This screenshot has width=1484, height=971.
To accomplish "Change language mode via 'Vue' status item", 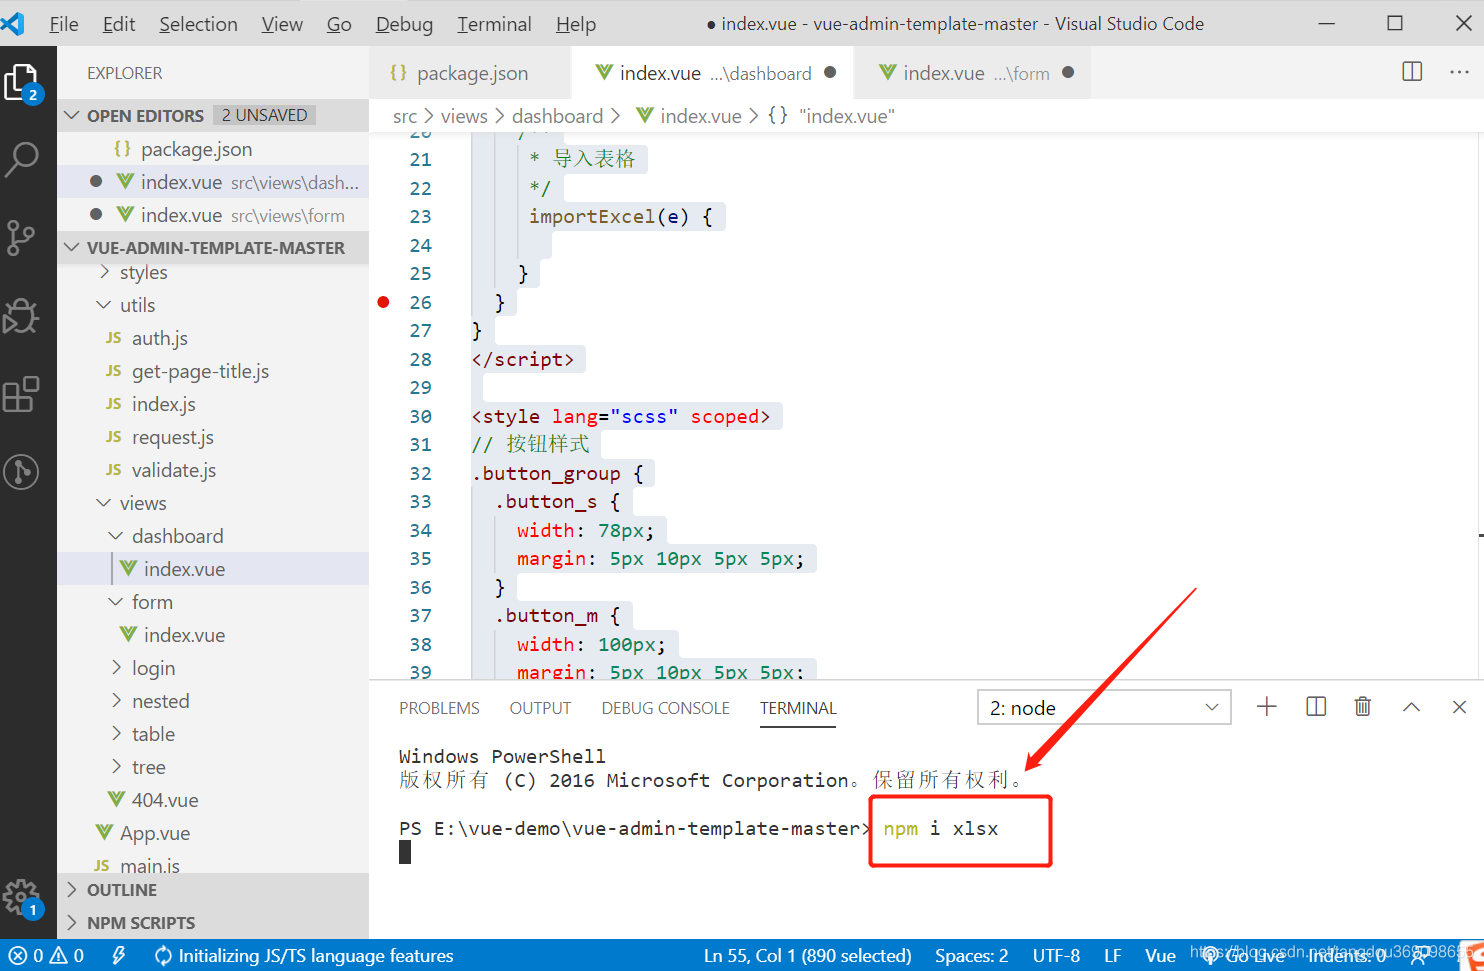I will coord(1160,955).
